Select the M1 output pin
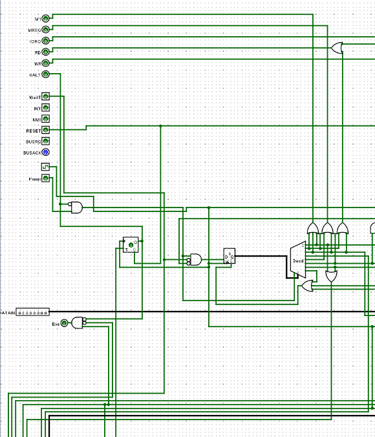The width and height of the screenshot is (375, 437). pyautogui.click(x=46, y=18)
